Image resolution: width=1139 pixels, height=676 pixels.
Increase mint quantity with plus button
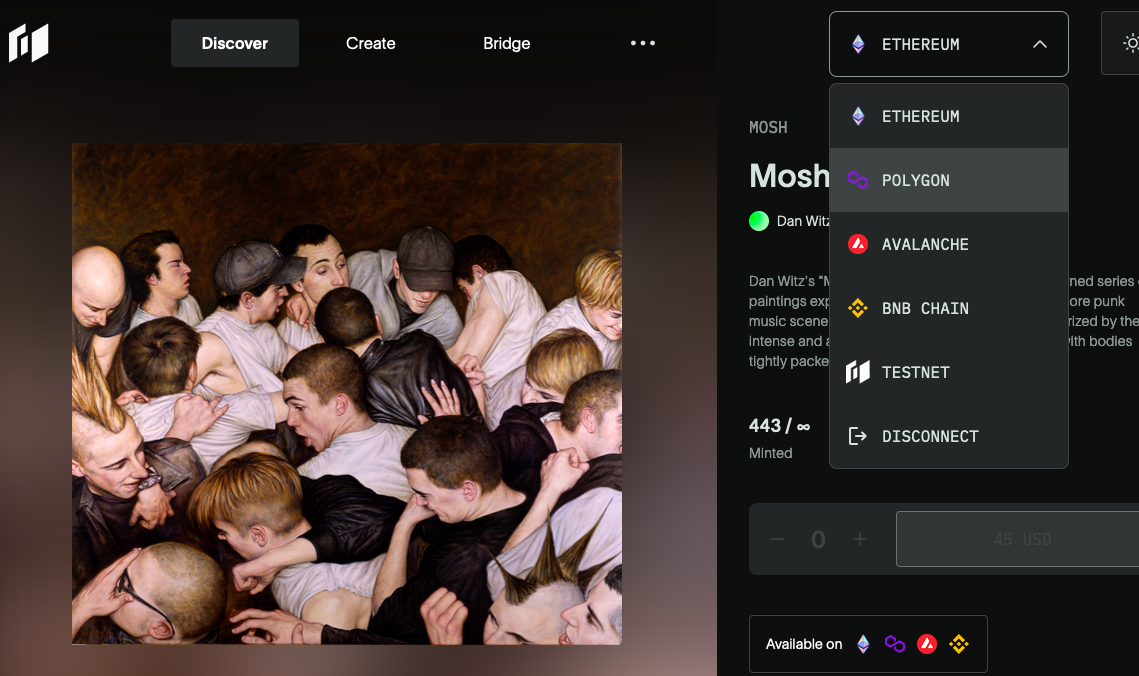pos(860,539)
